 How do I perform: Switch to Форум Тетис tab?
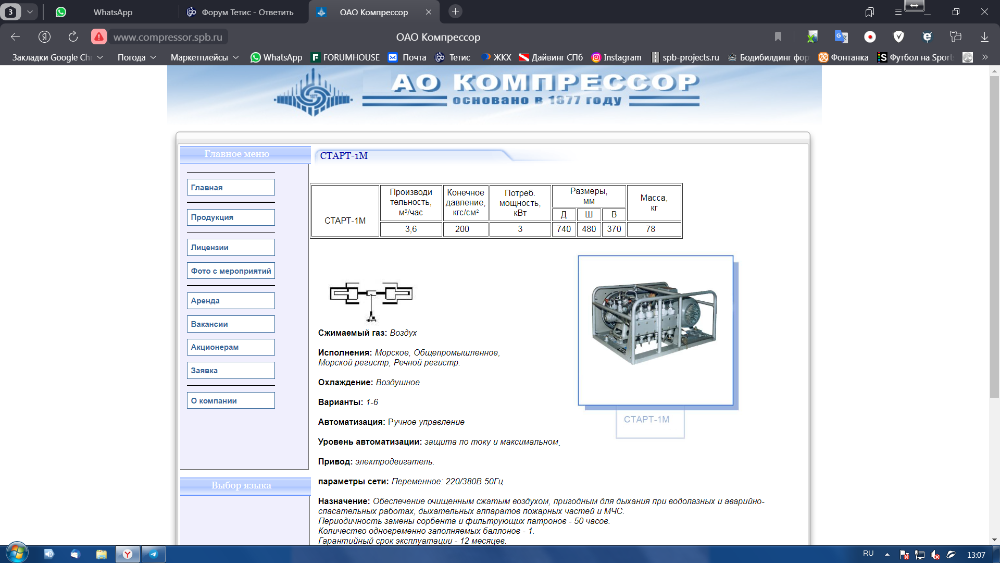pos(240,12)
